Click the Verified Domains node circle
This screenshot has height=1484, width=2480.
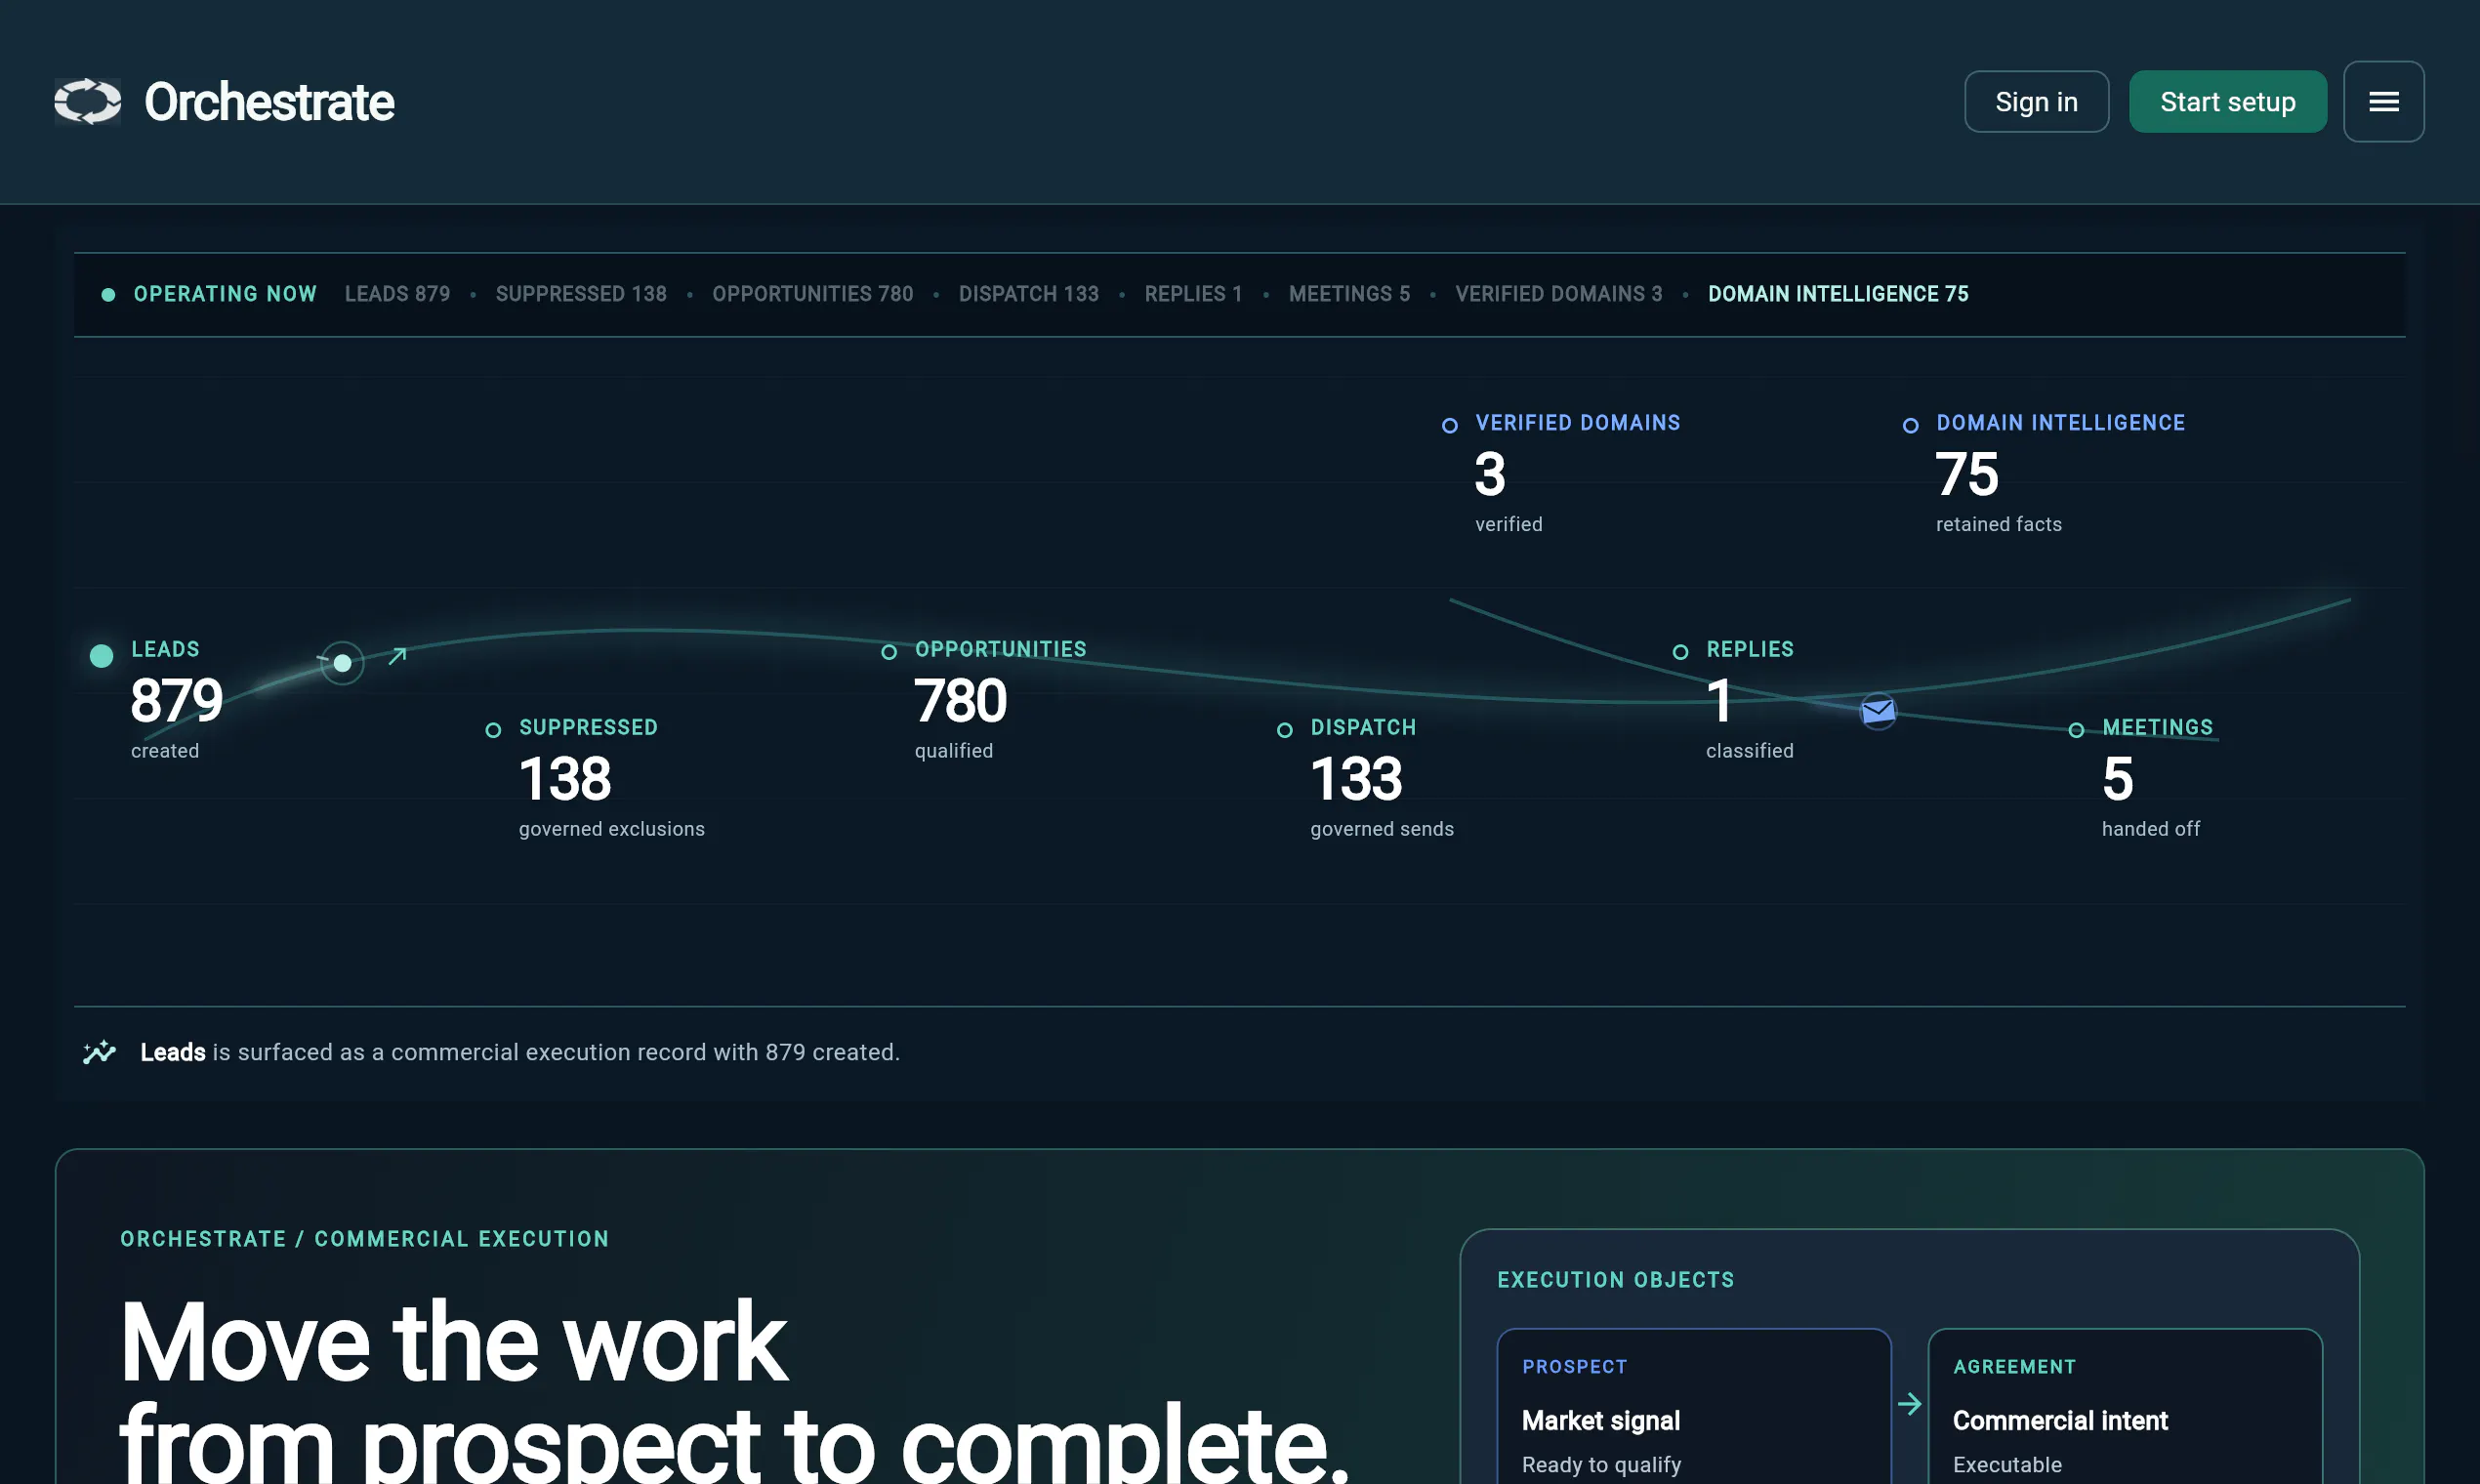pyautogui.click(x=1450, y=426)
